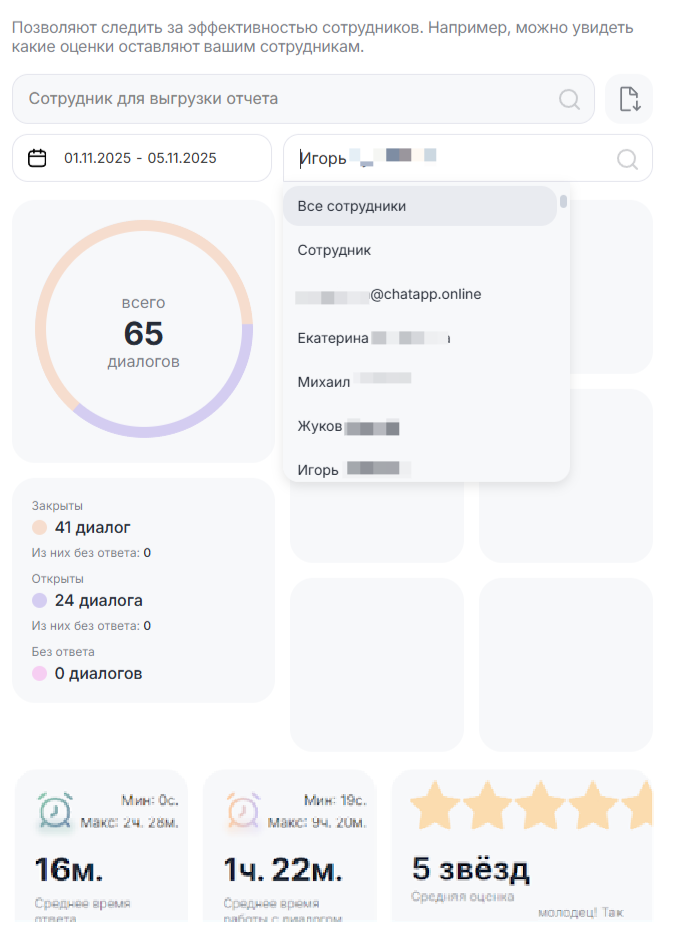Click search magnifier in report employee field

(x=569, y=99)
